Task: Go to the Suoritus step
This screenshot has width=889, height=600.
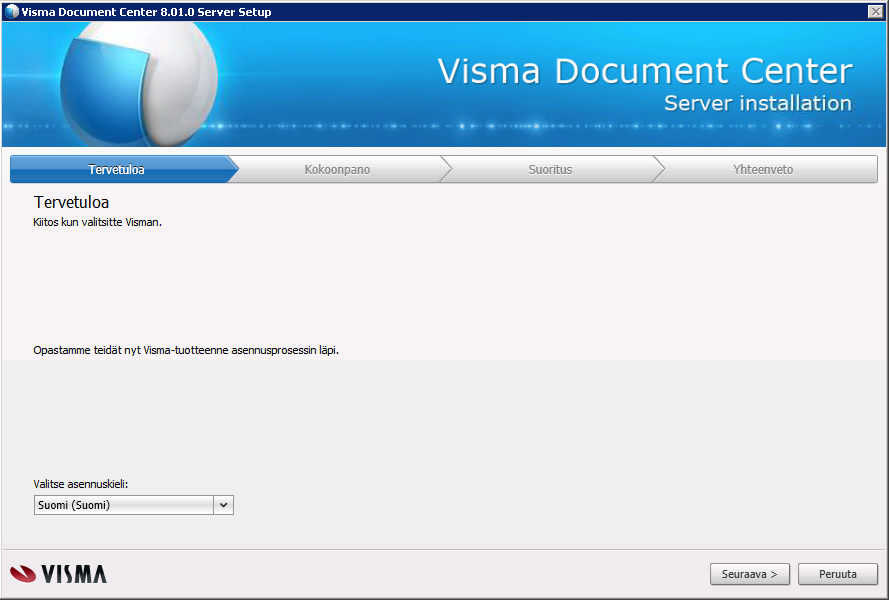Action: 550,170
